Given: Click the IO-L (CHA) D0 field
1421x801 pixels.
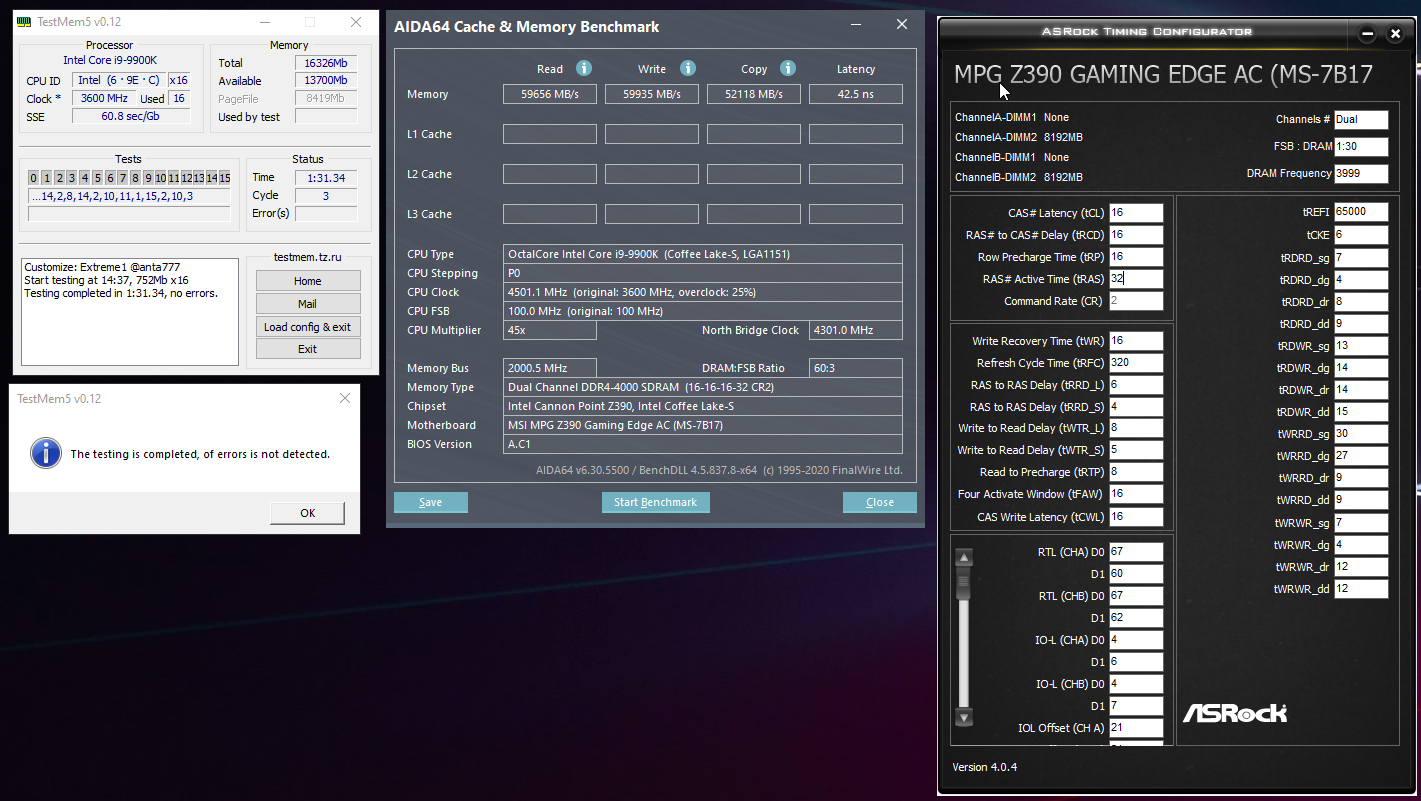Looking at the screenshot, I should pos(1136,640).
